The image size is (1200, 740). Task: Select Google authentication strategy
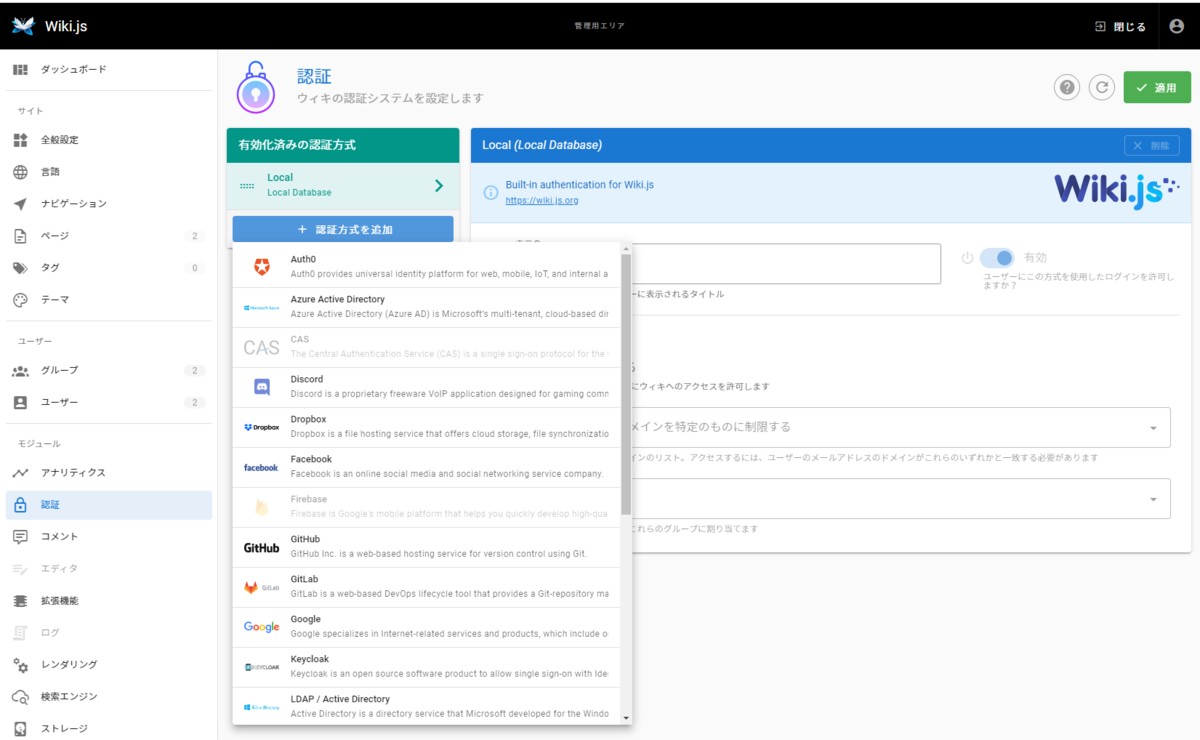point(426,627)
